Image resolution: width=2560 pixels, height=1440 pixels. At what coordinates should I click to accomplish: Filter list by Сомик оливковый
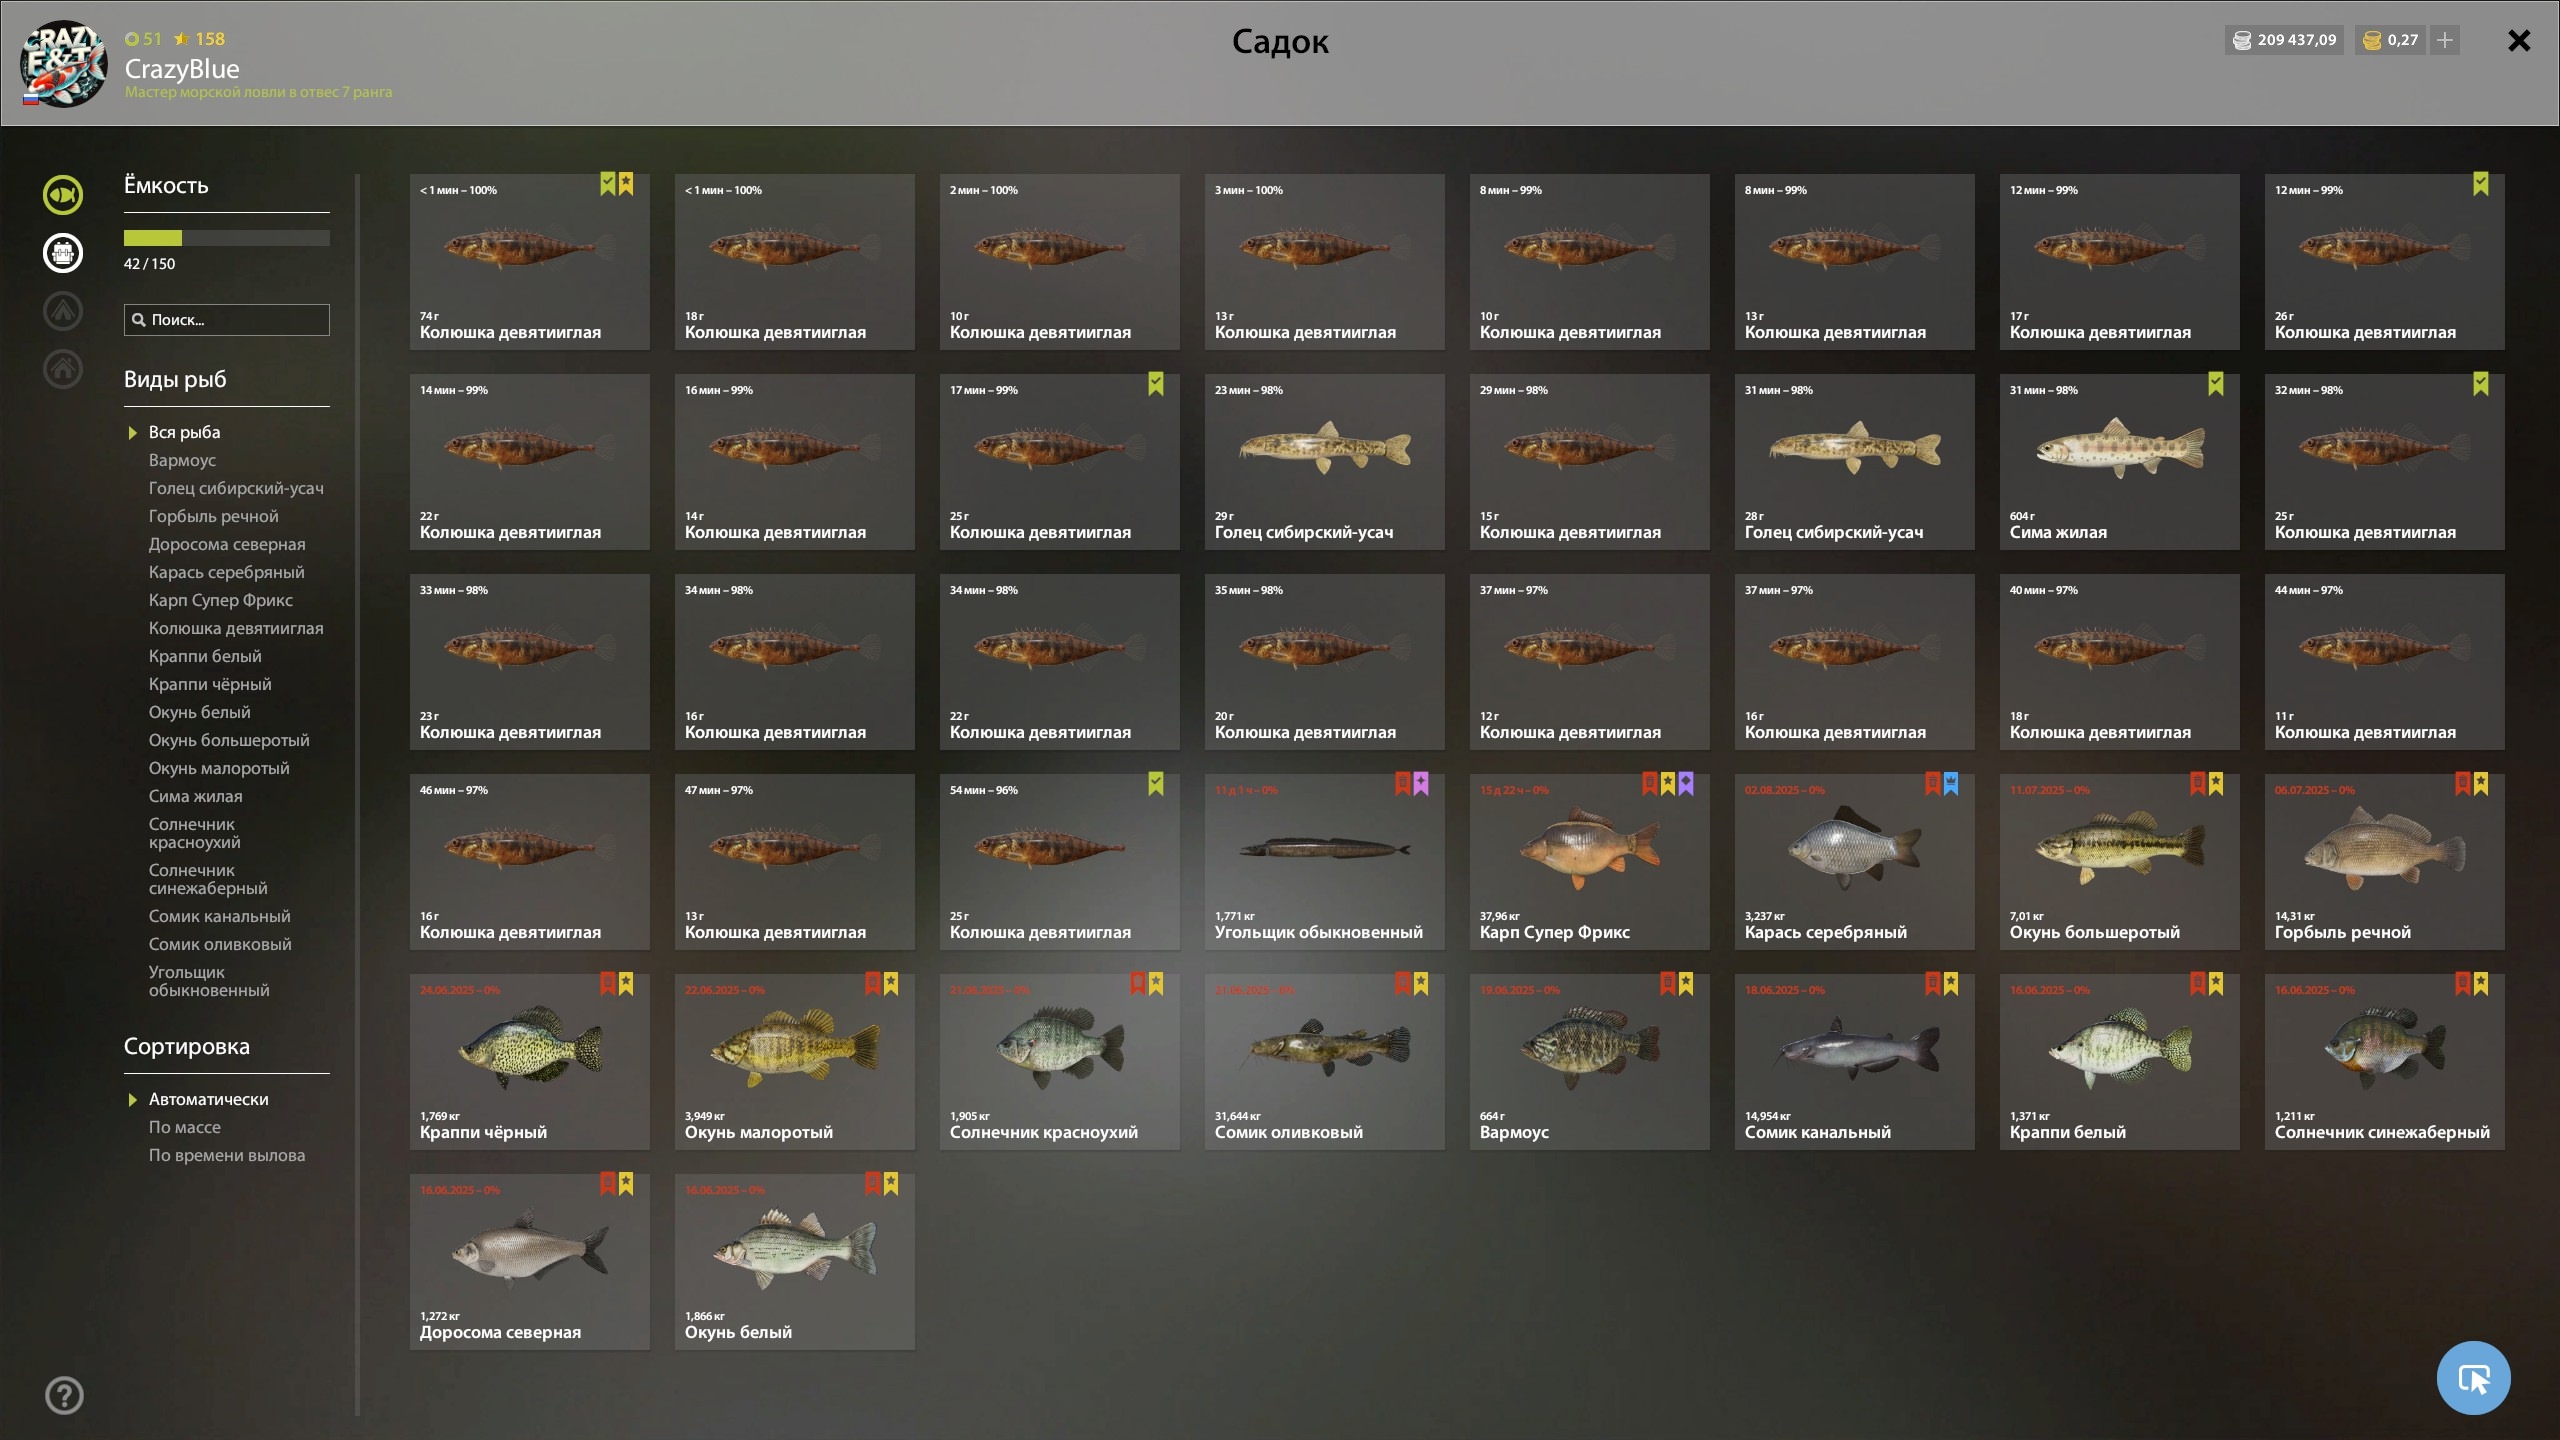coord(220,944)
